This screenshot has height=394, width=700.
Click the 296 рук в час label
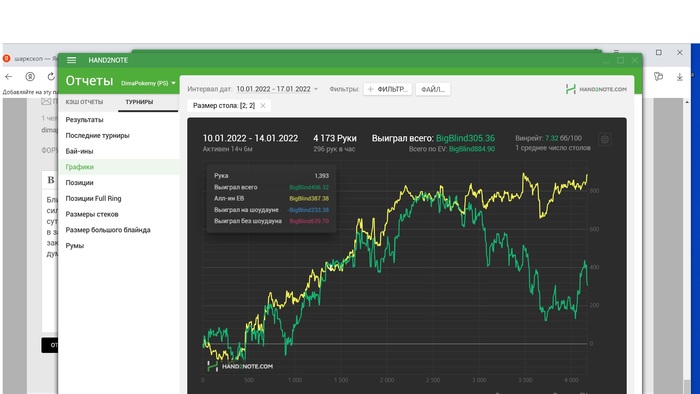334,149
